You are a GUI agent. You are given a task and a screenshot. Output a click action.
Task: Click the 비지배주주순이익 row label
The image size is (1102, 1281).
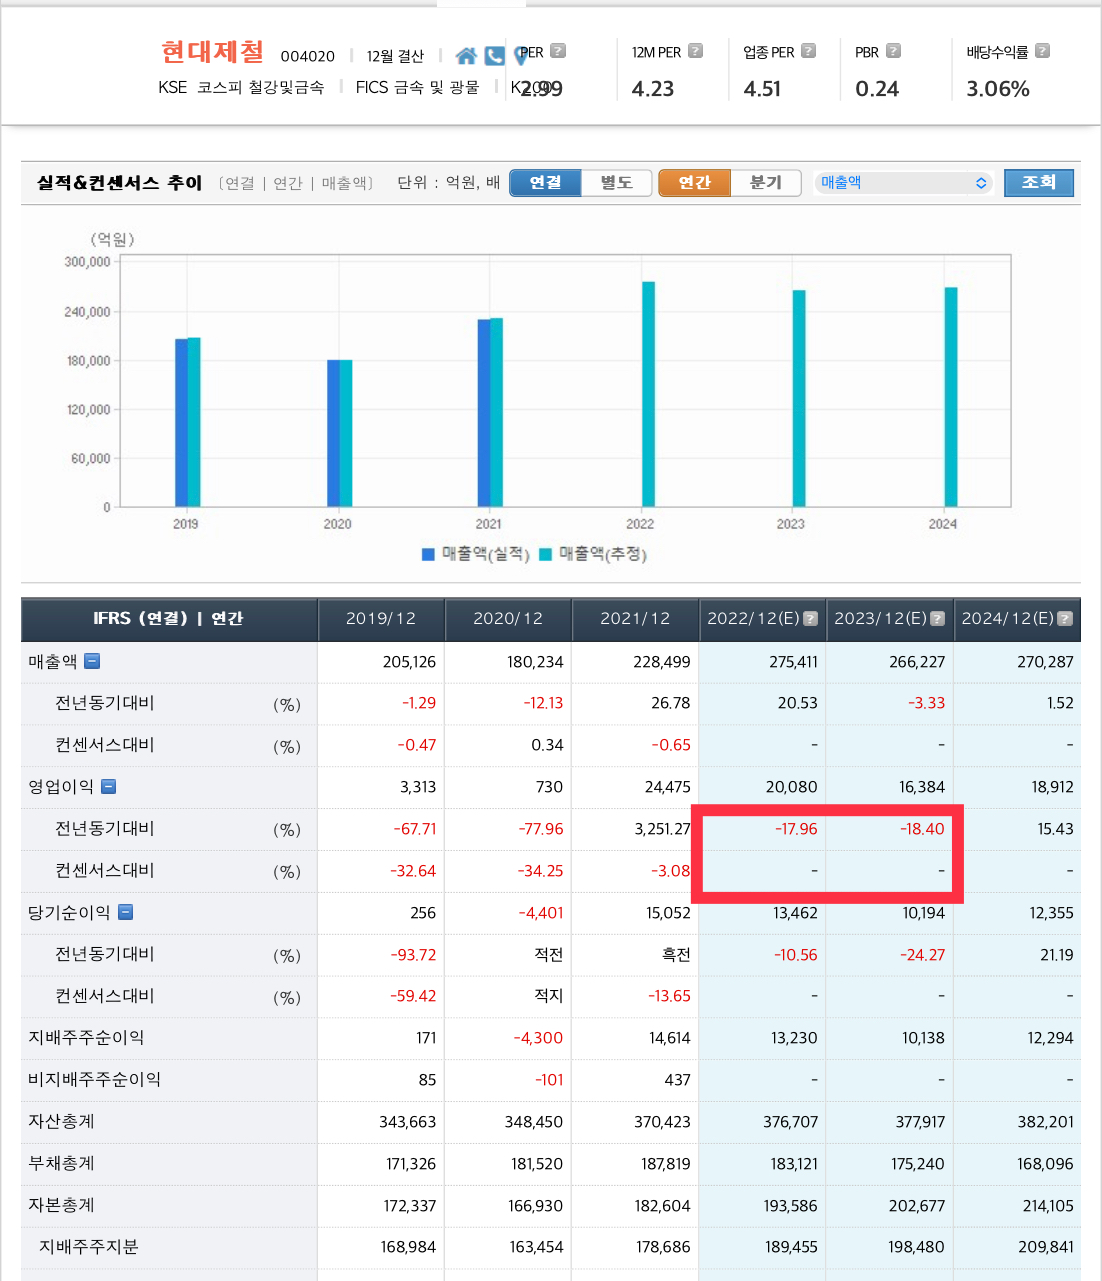(x=94, y=1080)
